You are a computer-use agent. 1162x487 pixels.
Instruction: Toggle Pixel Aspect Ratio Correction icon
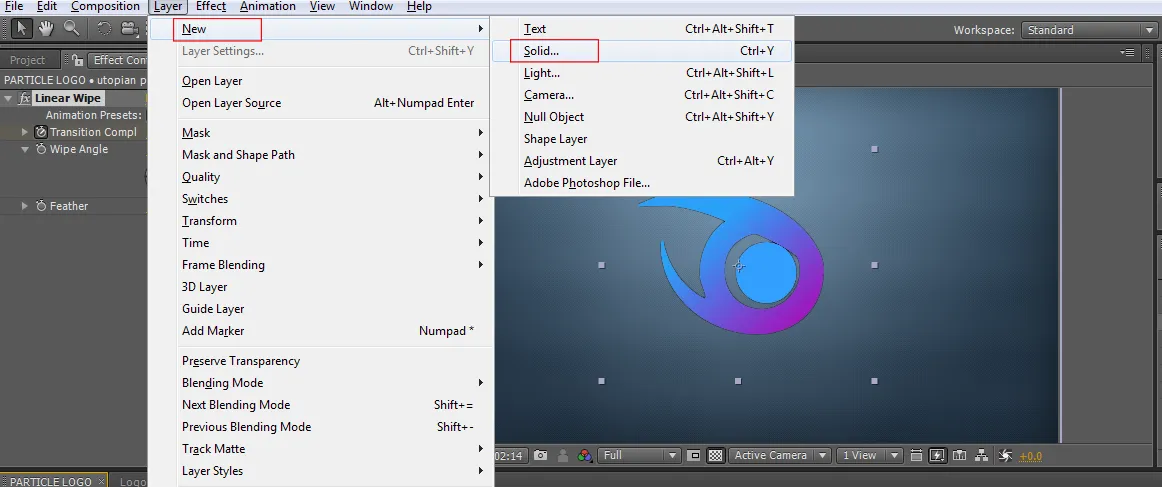tap(916, 455)
